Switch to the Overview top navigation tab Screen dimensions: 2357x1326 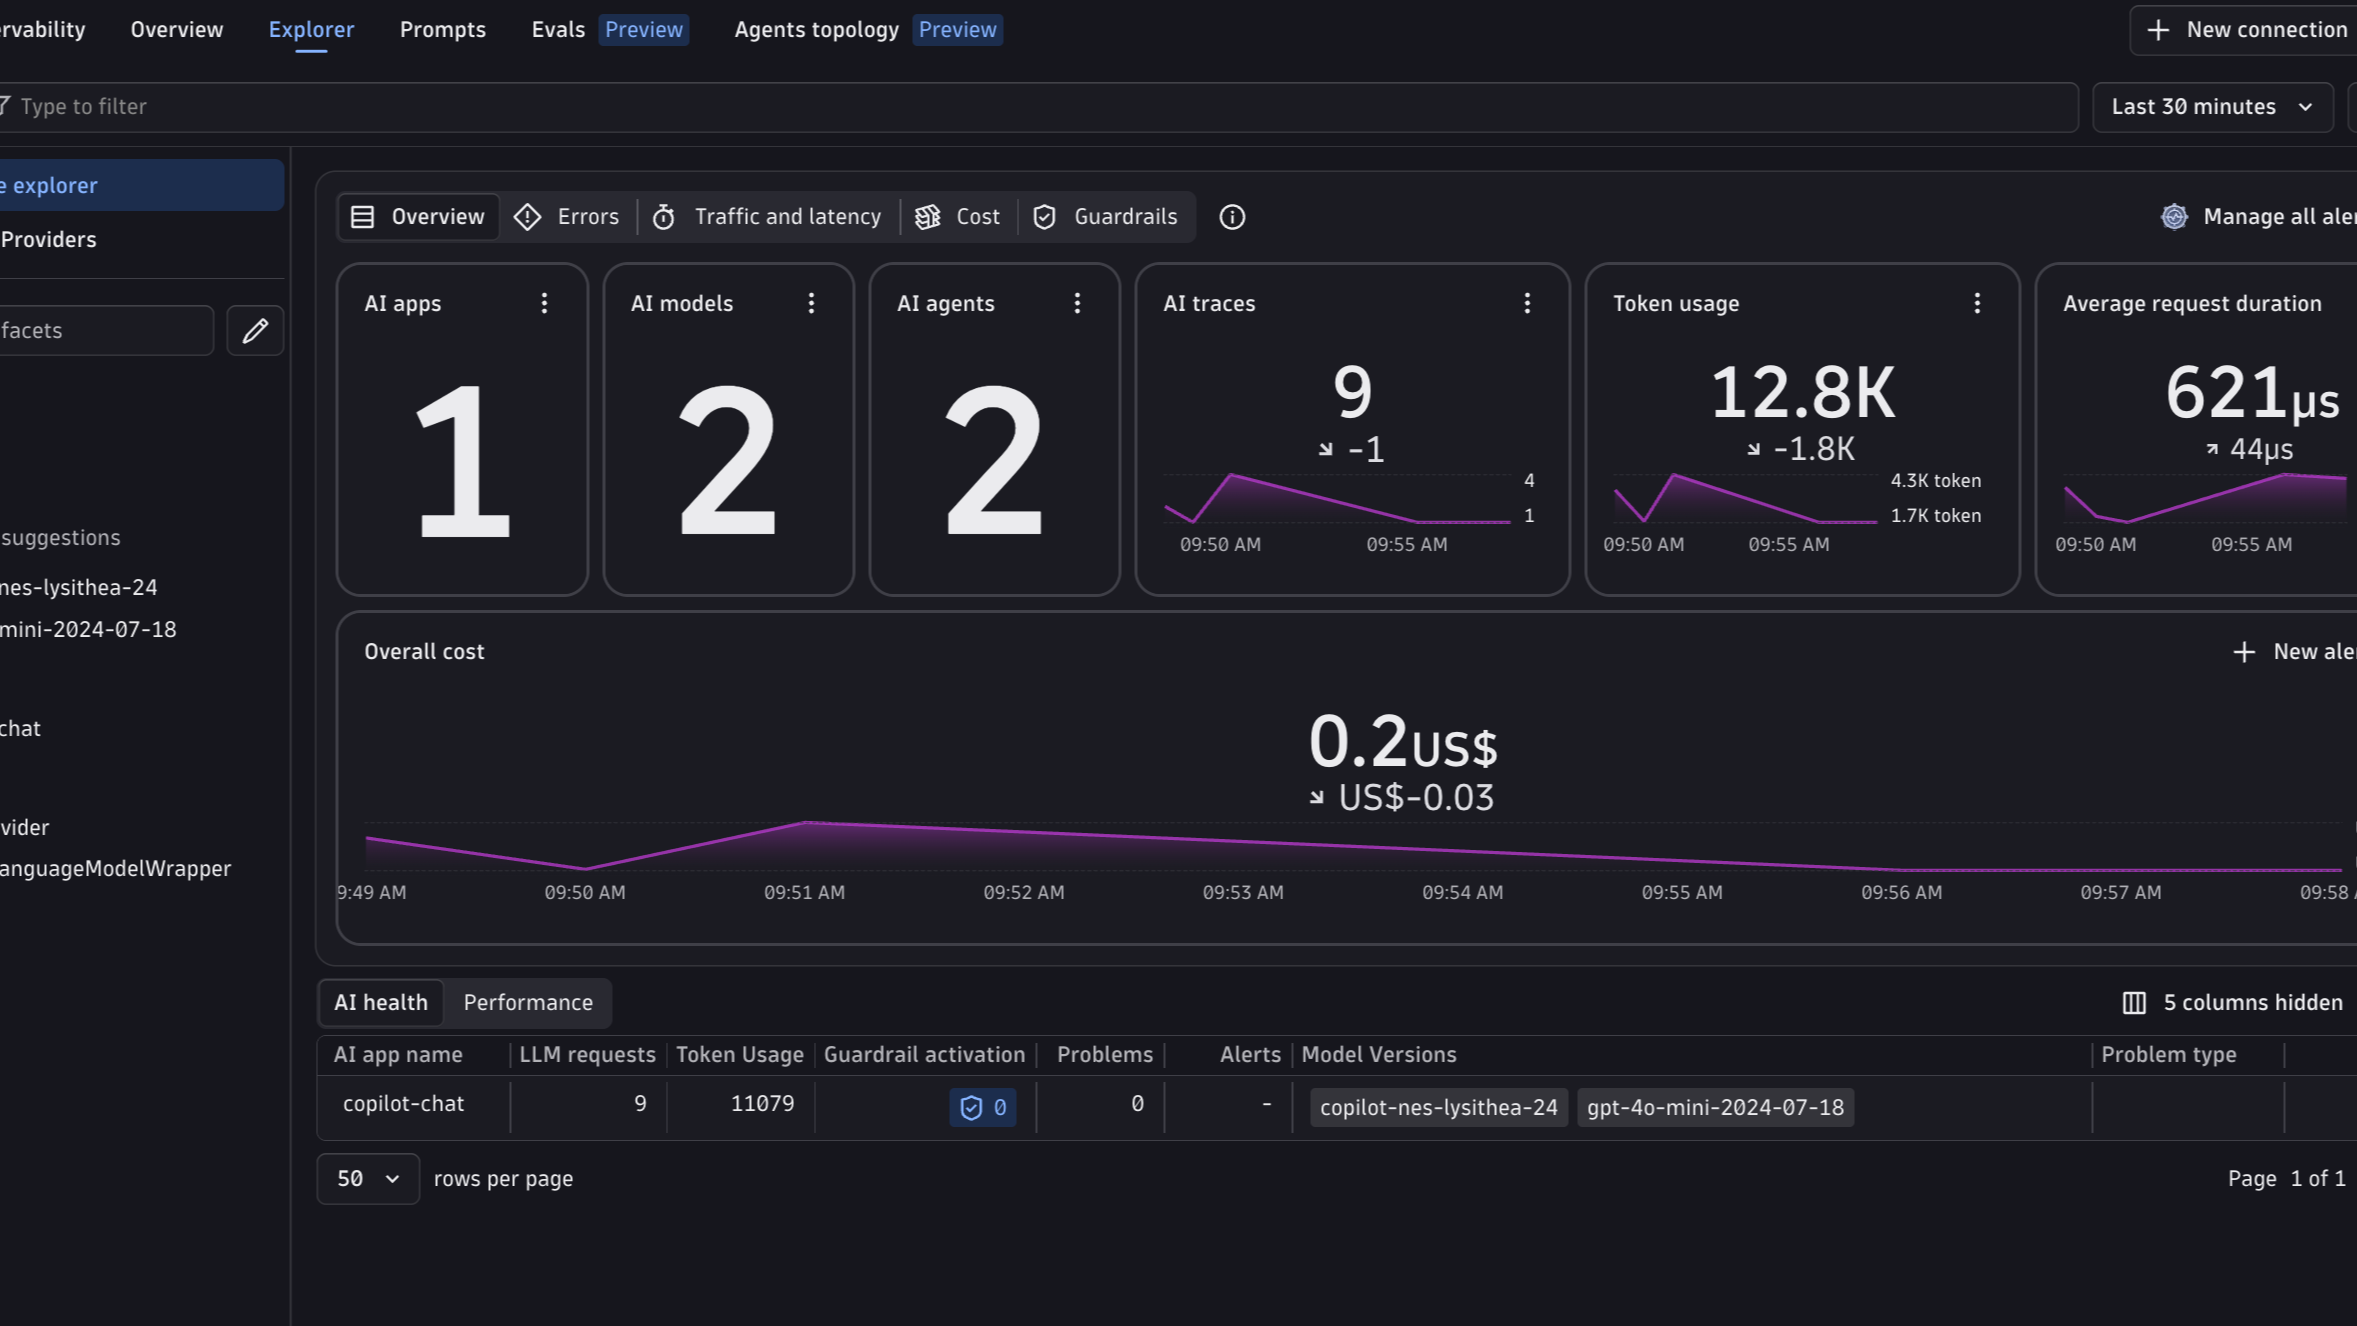177,30
